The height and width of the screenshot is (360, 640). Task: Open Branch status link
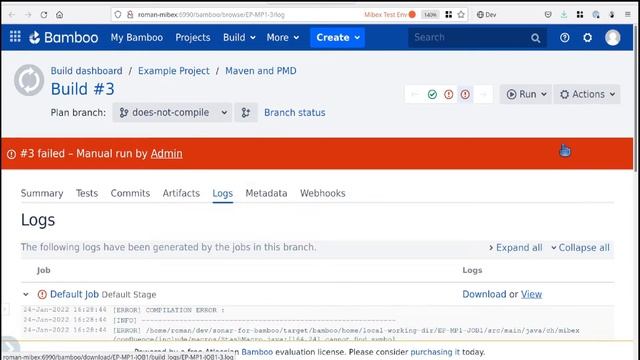click(295, 113)
